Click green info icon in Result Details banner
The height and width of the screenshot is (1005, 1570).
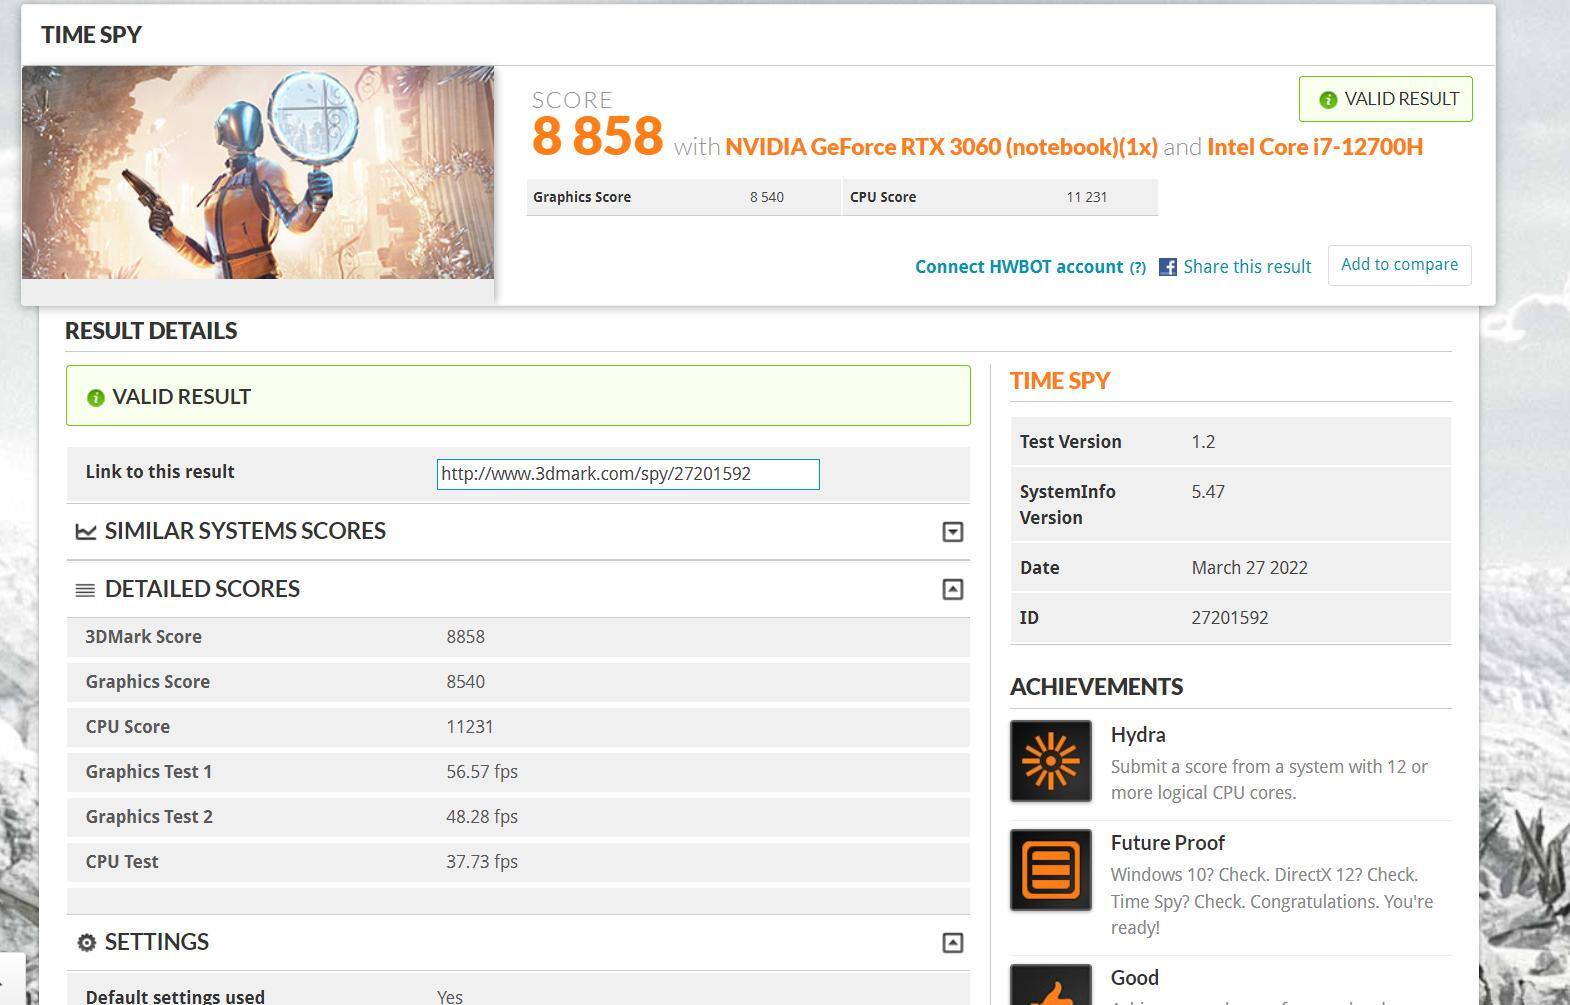click(x=96, y=398)
